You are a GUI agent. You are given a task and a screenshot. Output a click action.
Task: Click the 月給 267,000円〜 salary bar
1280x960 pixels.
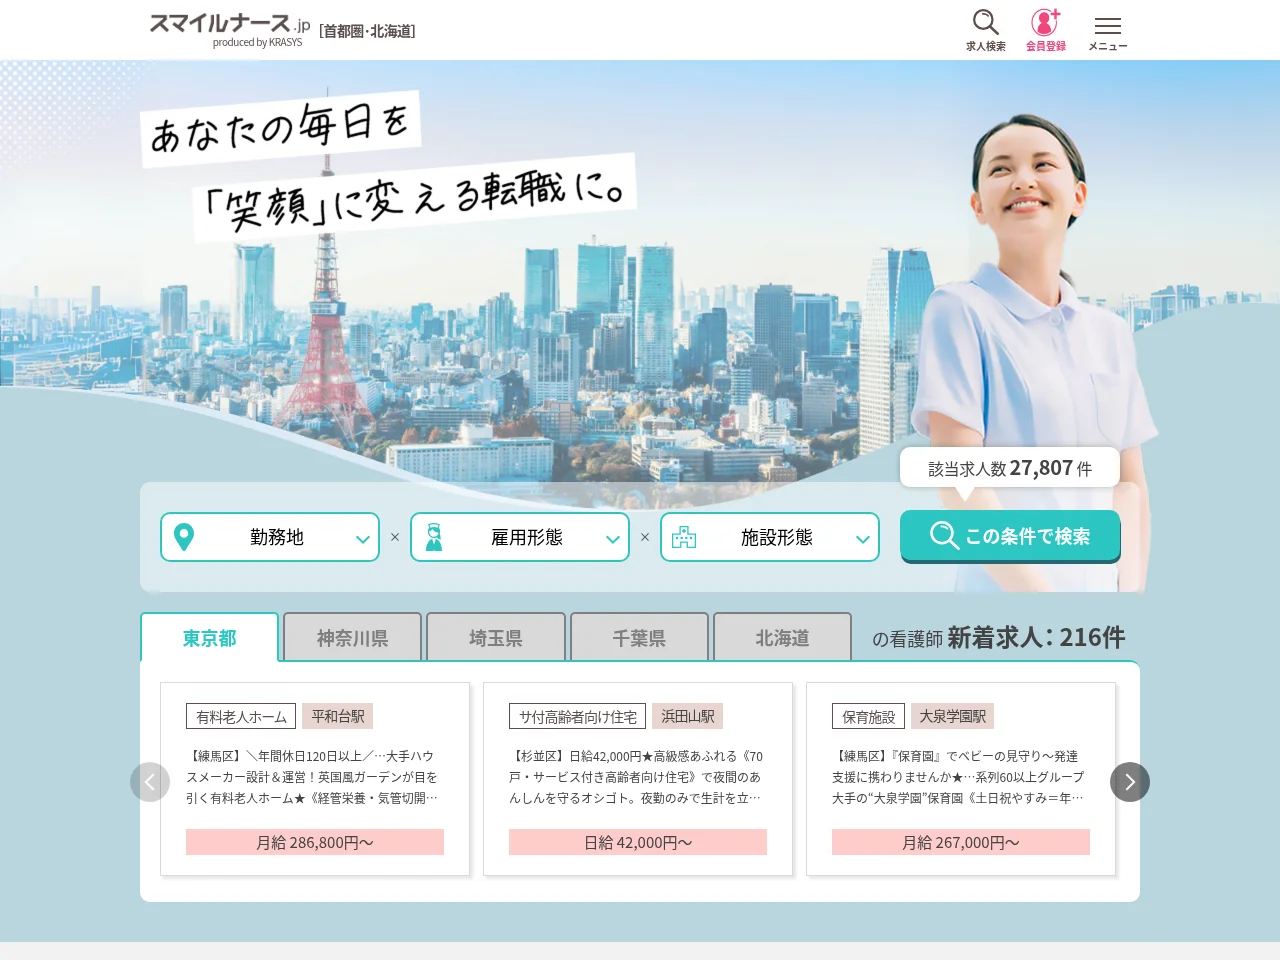[x=961, y=842]
